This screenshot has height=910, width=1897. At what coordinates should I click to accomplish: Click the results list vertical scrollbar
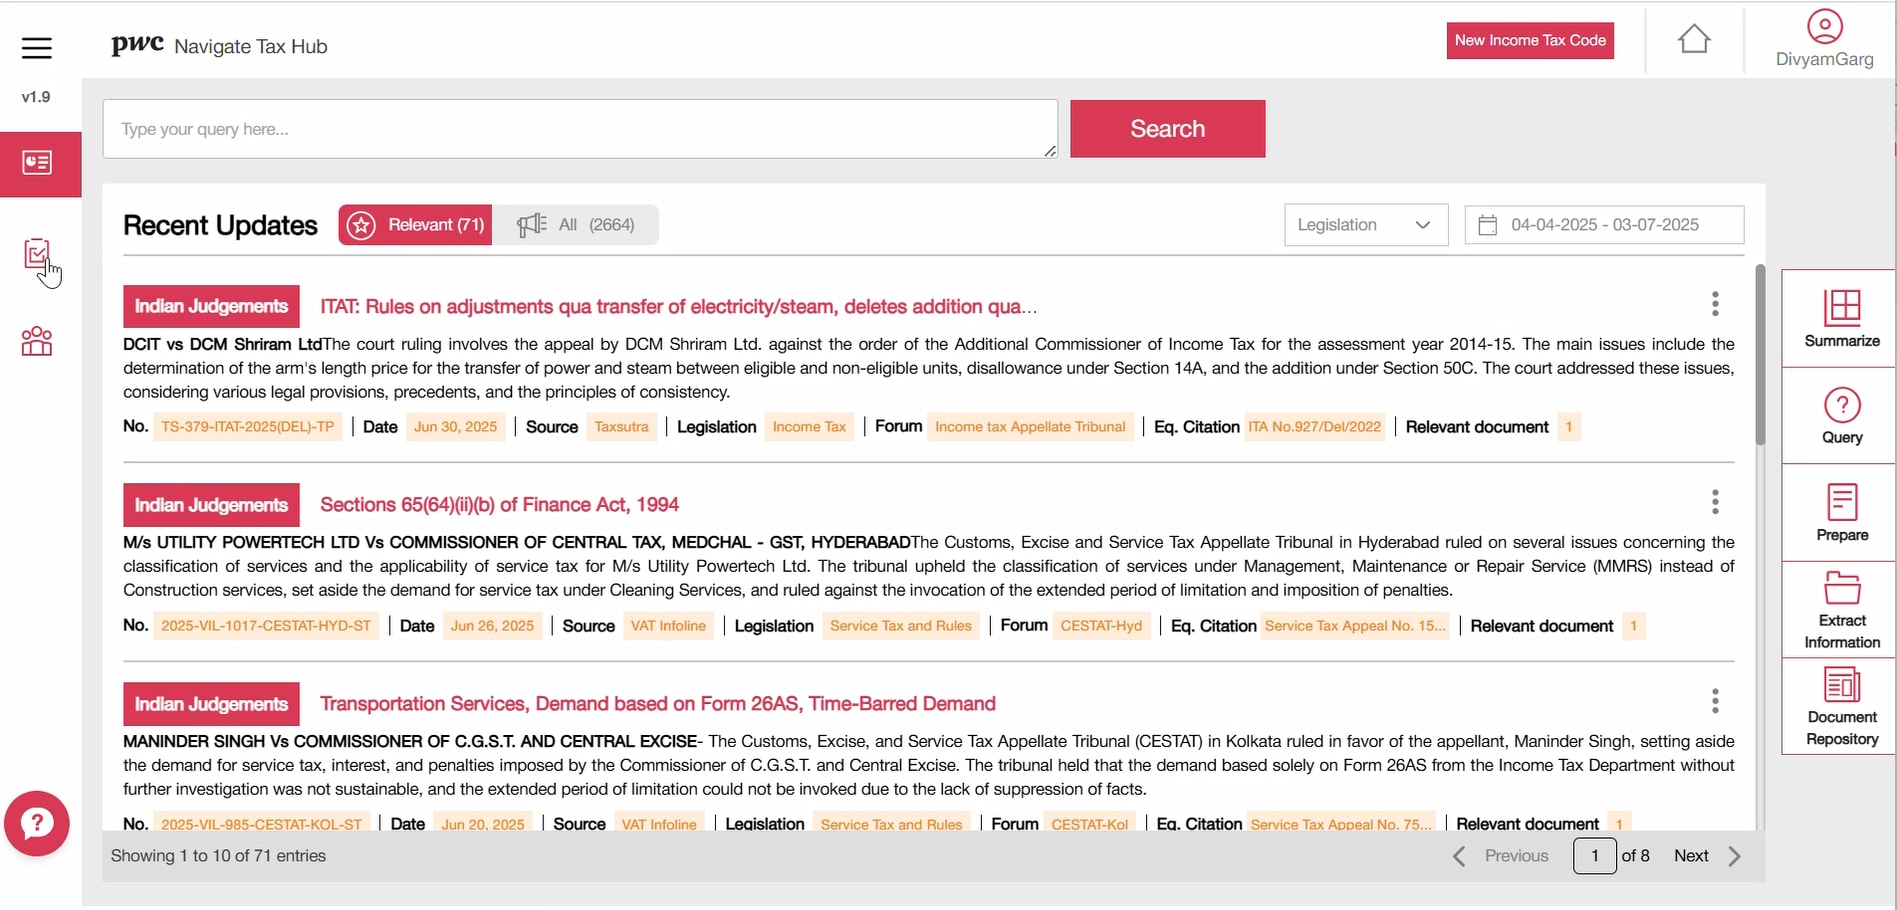click(1760, 355)
